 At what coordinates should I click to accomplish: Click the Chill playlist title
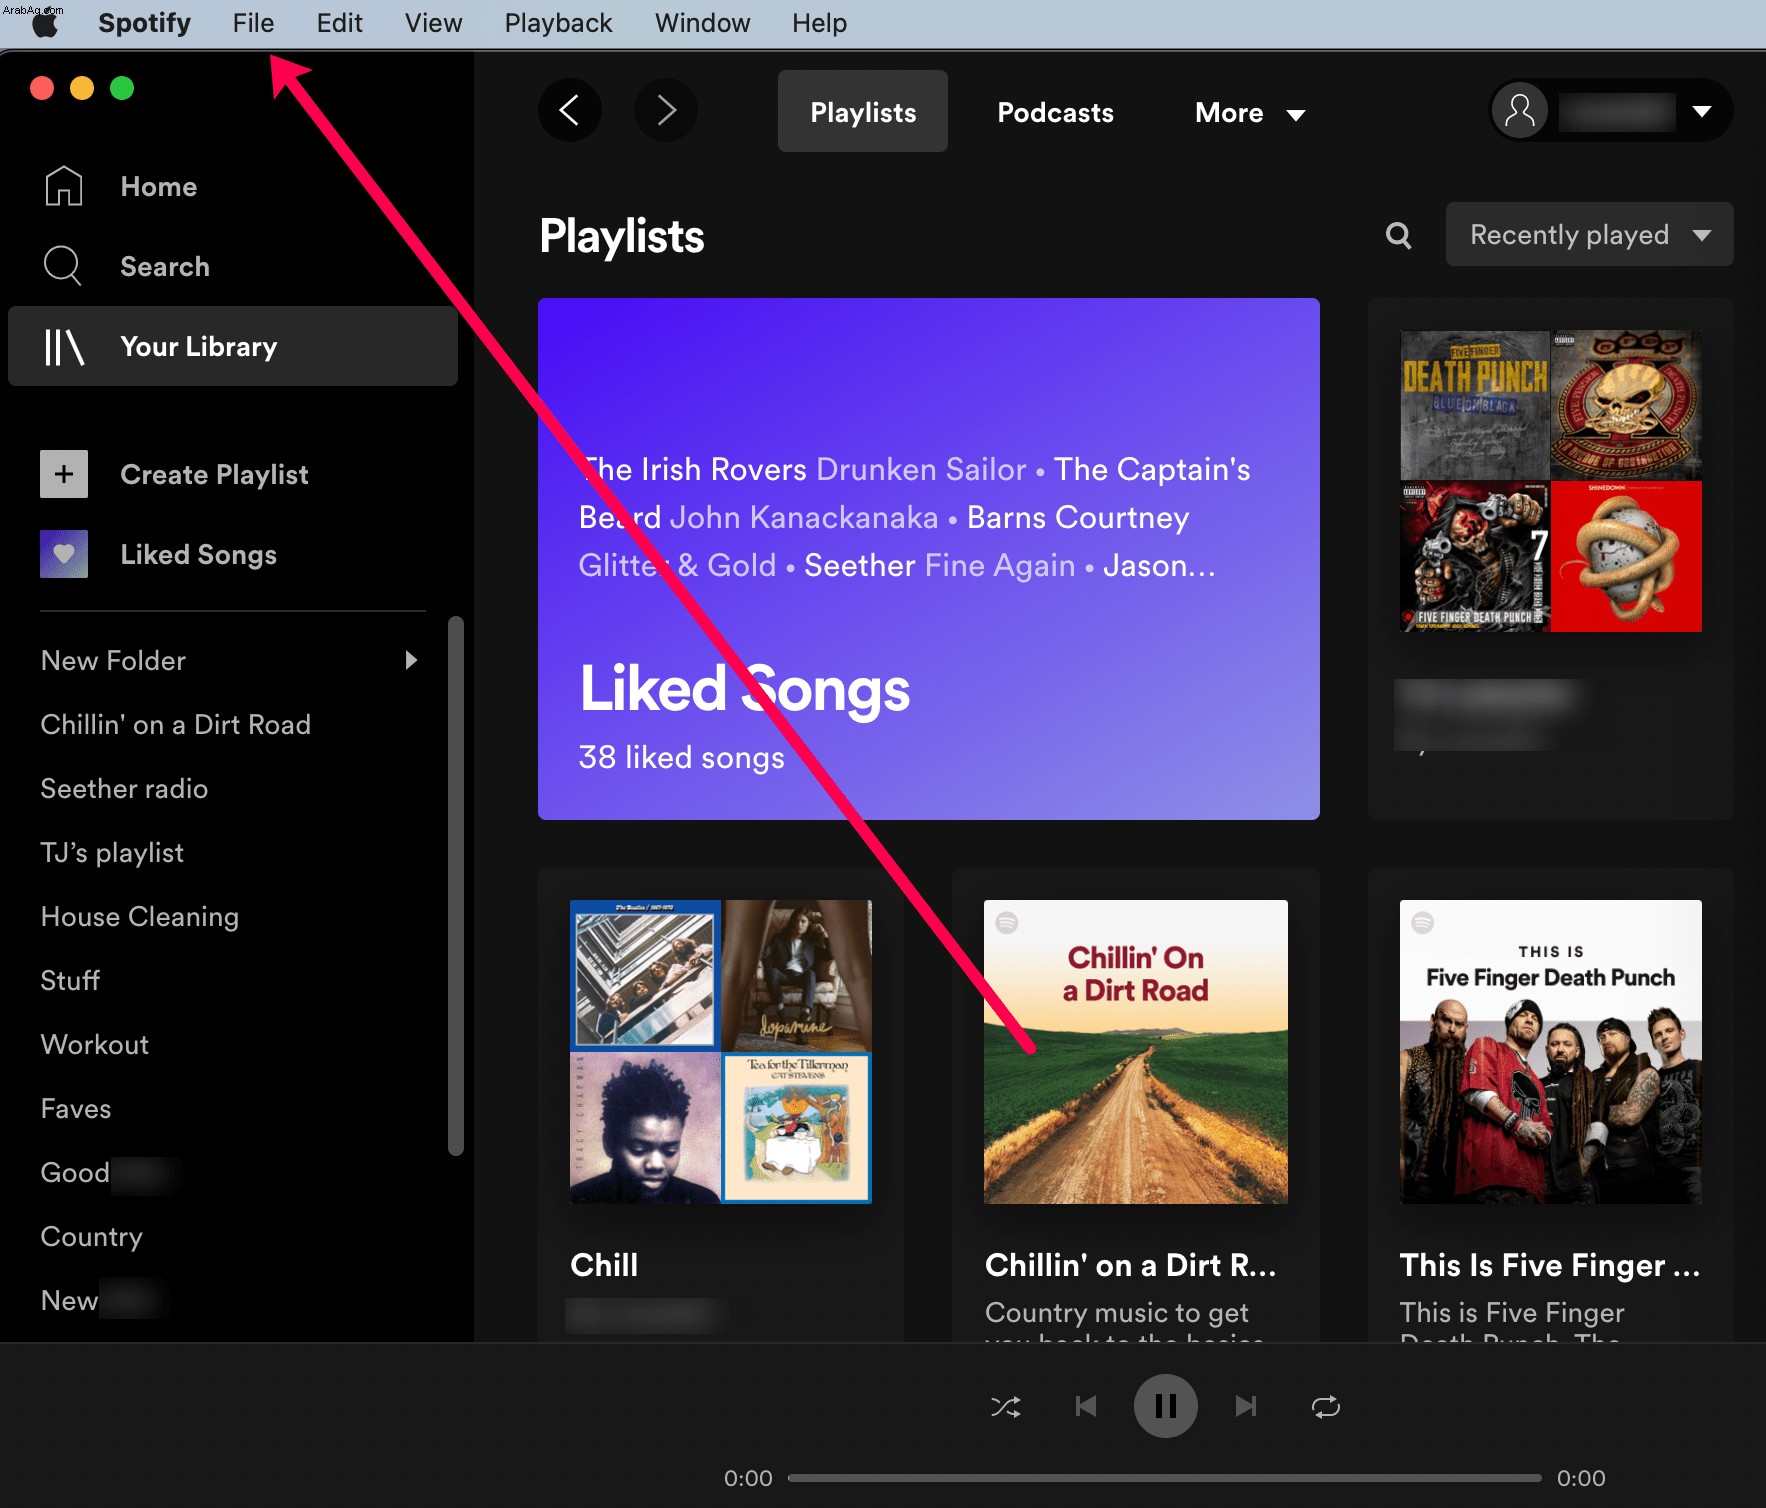pos(604,1265)
